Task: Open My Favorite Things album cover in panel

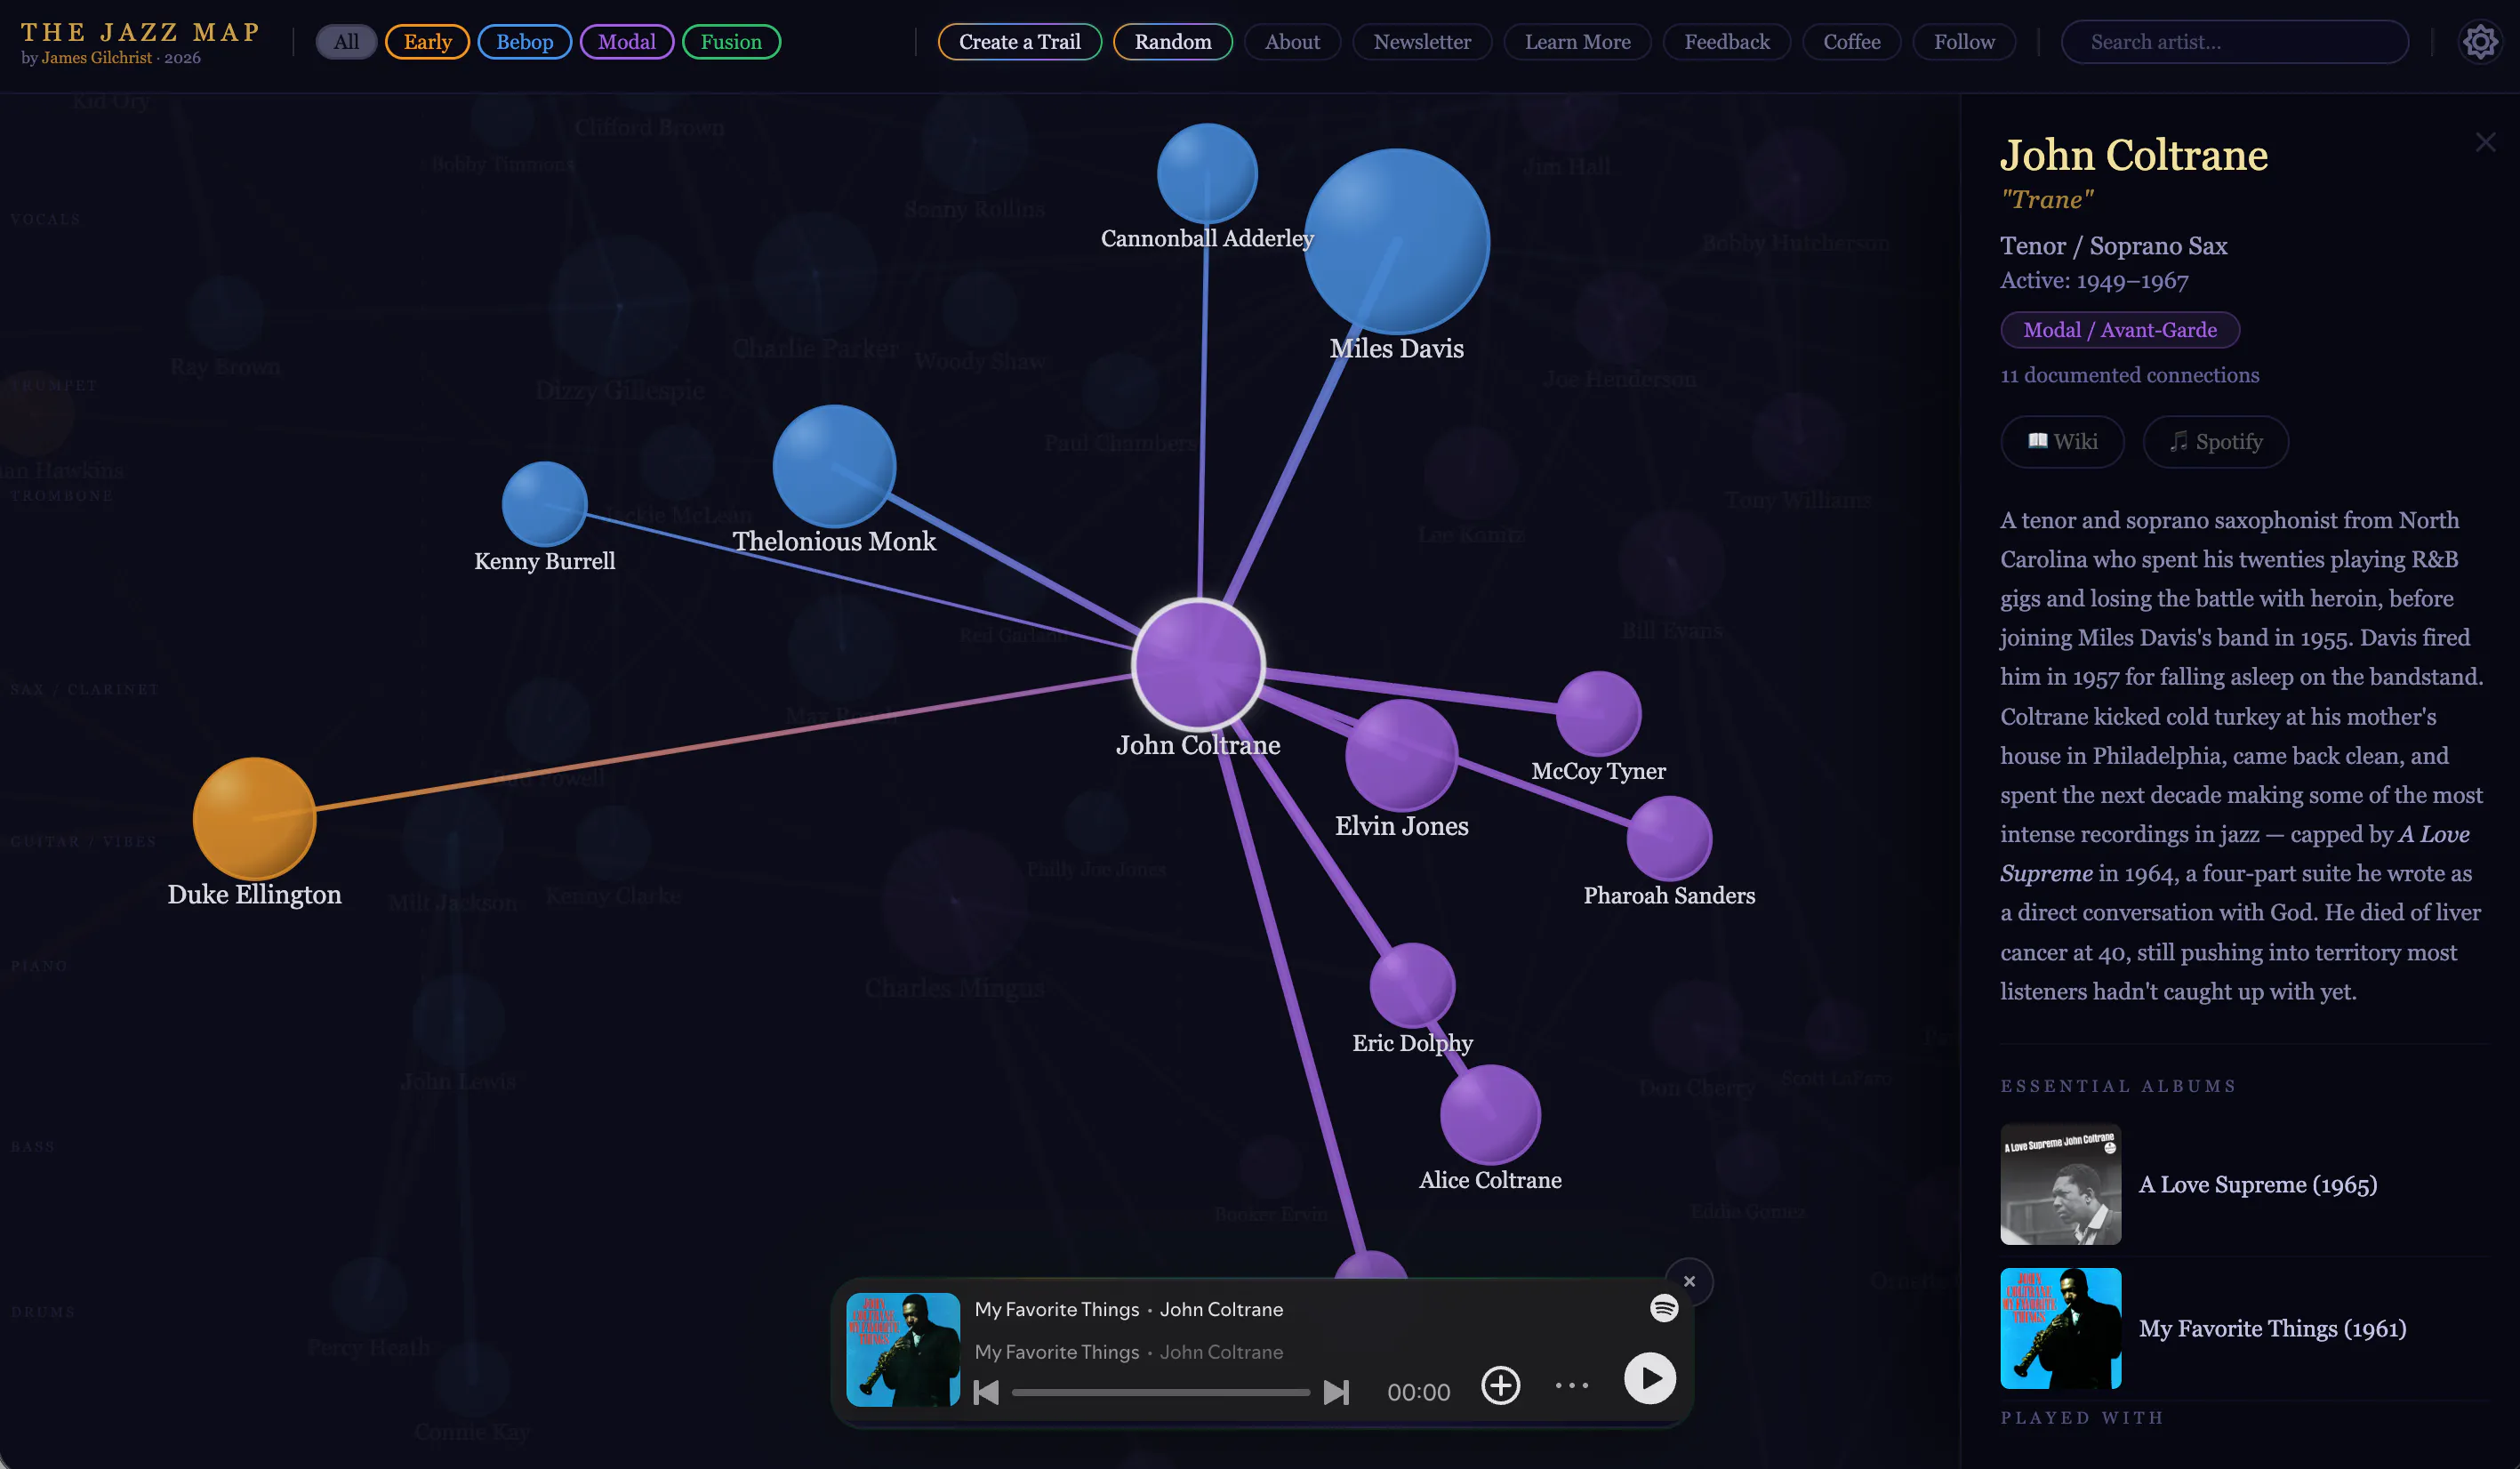Action: pyautogui.click(x=2060, y=1328)
